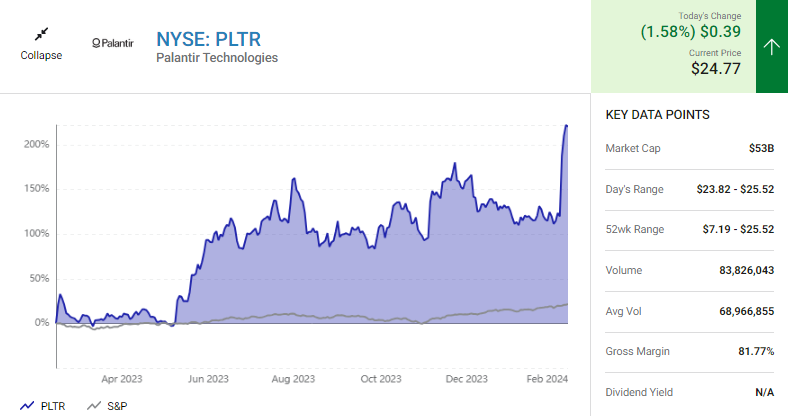Click the Palantir logo
This screenshot has height=416, width=789.
coord(113,43)
